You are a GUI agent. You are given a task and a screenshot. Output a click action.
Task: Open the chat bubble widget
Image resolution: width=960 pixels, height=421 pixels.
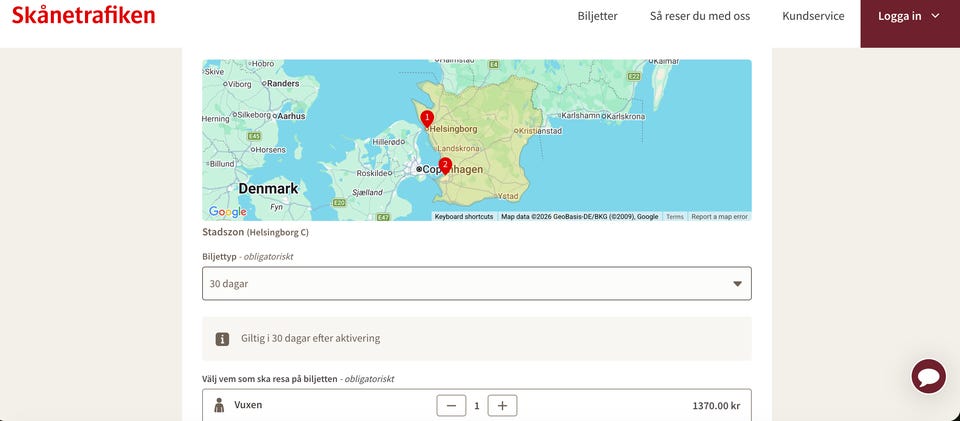pyautogui.click(x=928, y=376)
